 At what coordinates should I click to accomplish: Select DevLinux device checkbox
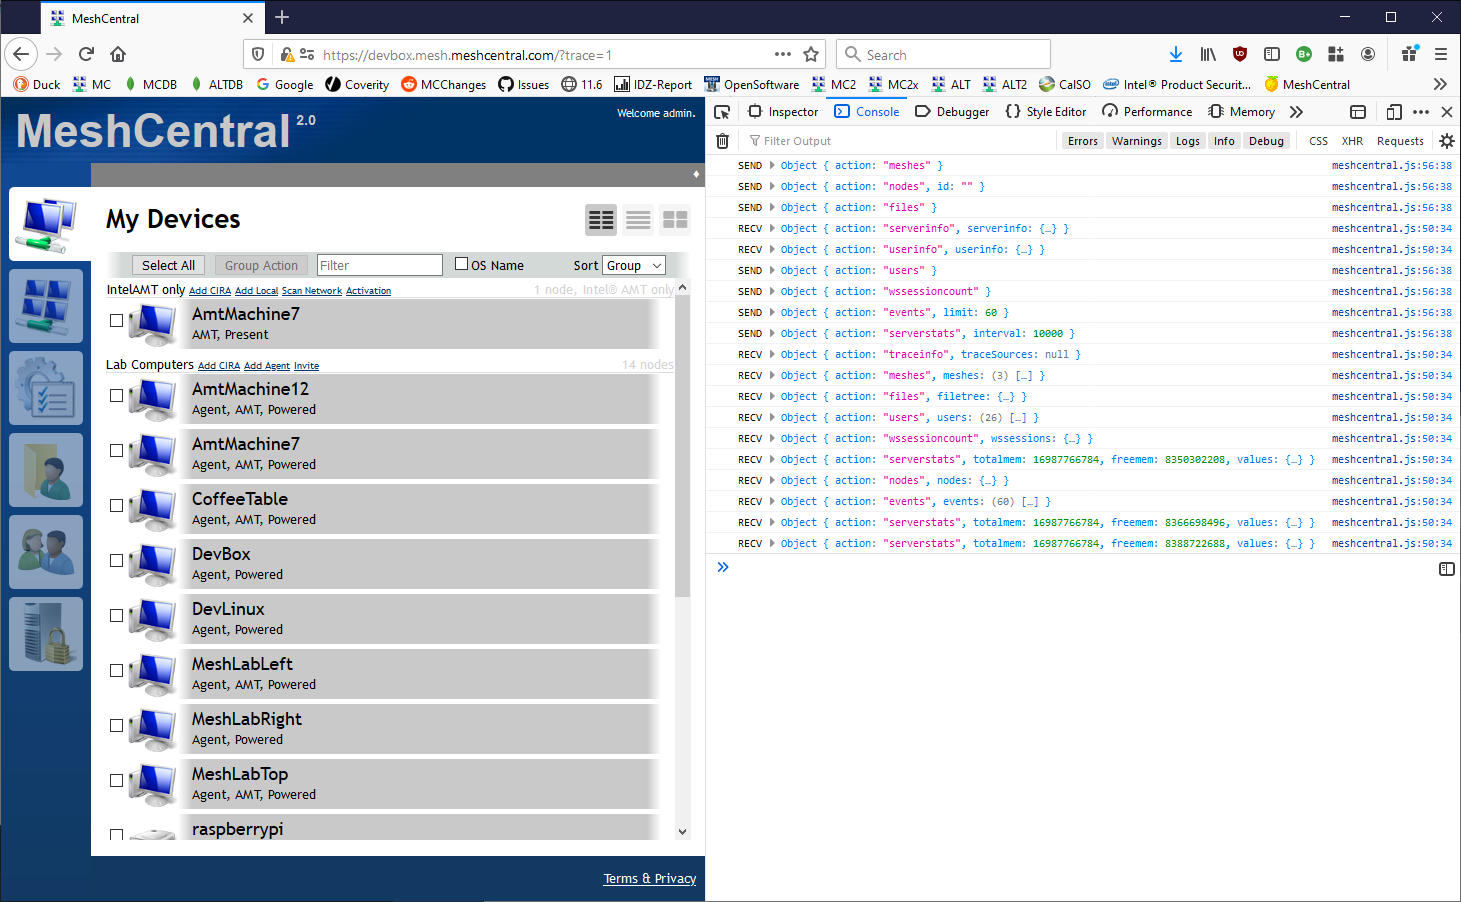click(x=116, y=616)
